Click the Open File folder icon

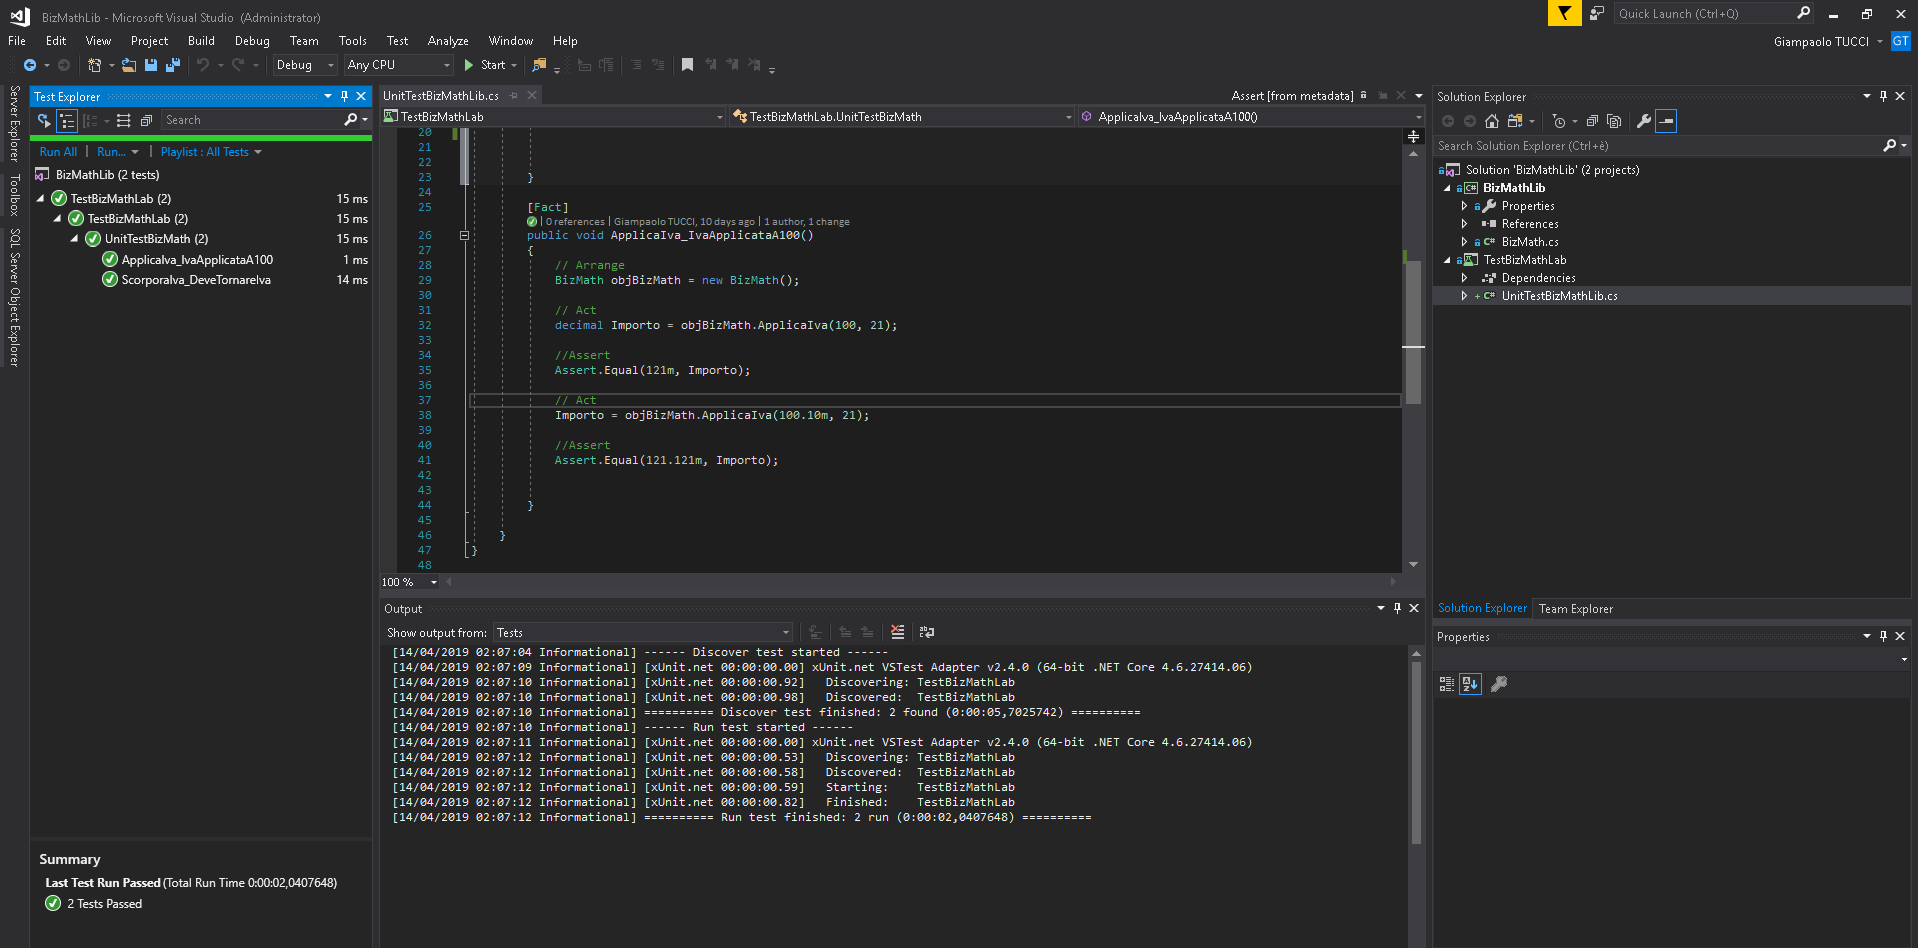point(129,65)
